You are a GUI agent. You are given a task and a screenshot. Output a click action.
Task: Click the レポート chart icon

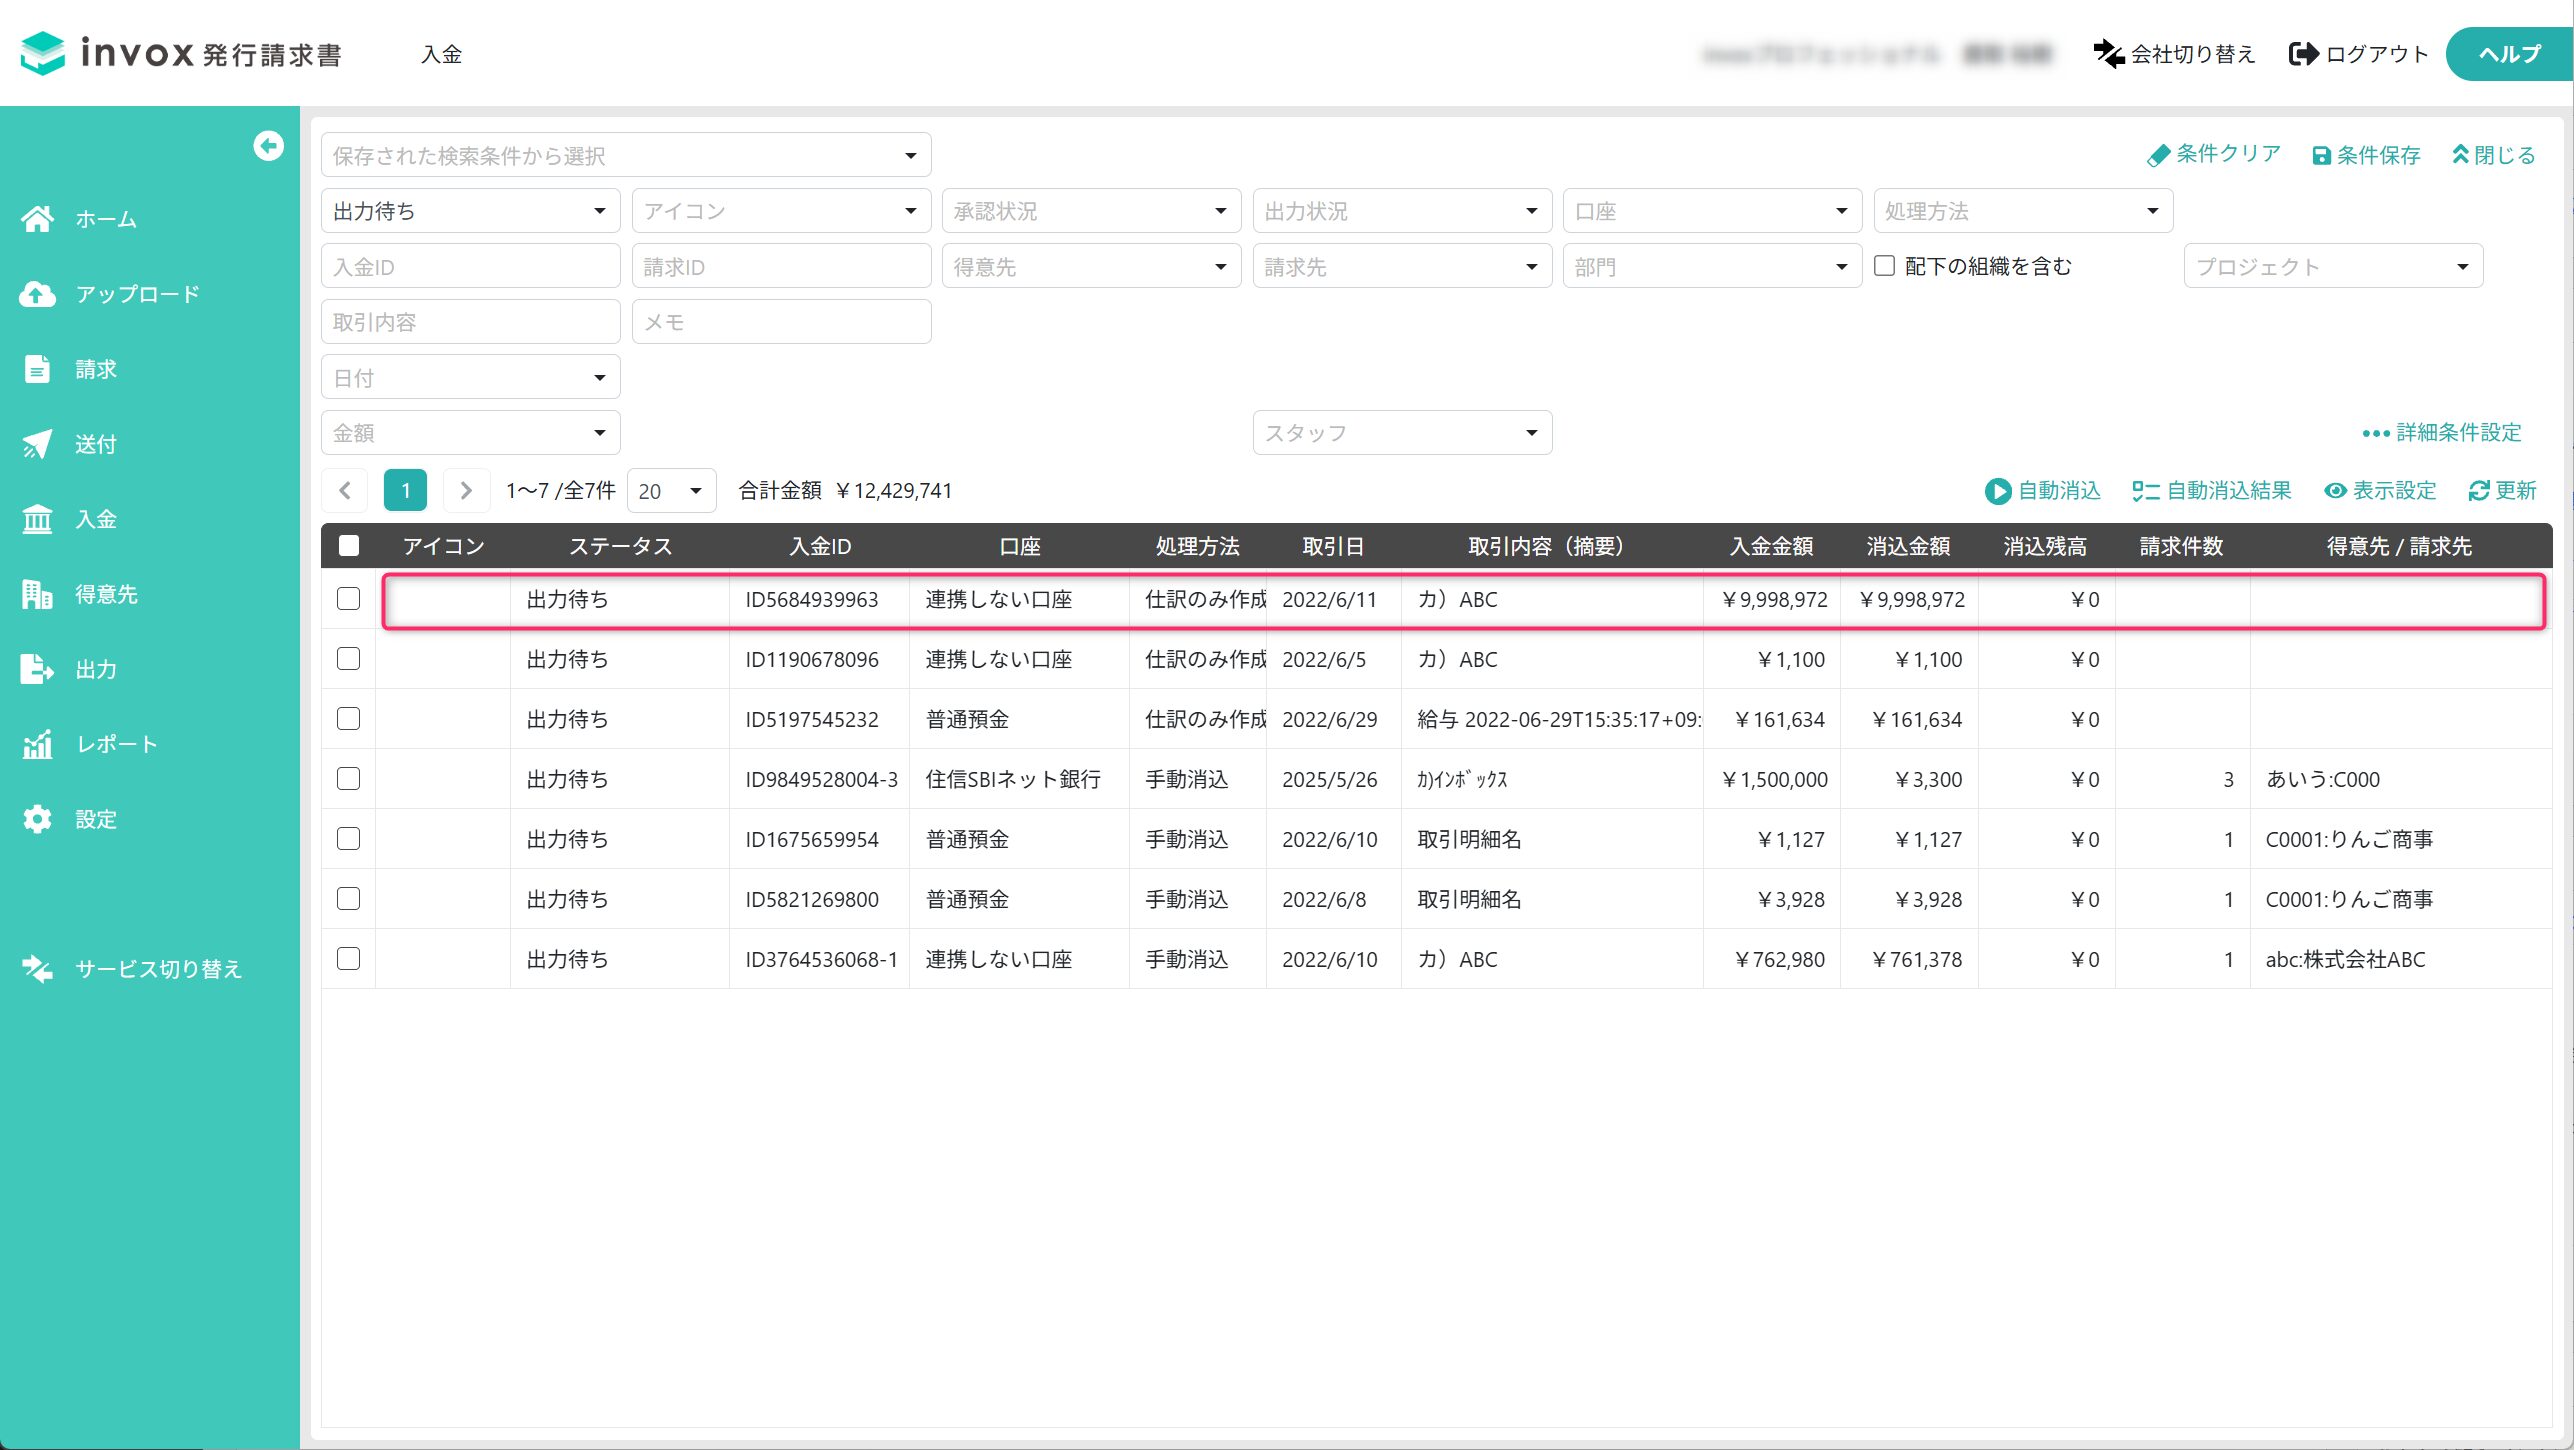click(x=37, y=744)
